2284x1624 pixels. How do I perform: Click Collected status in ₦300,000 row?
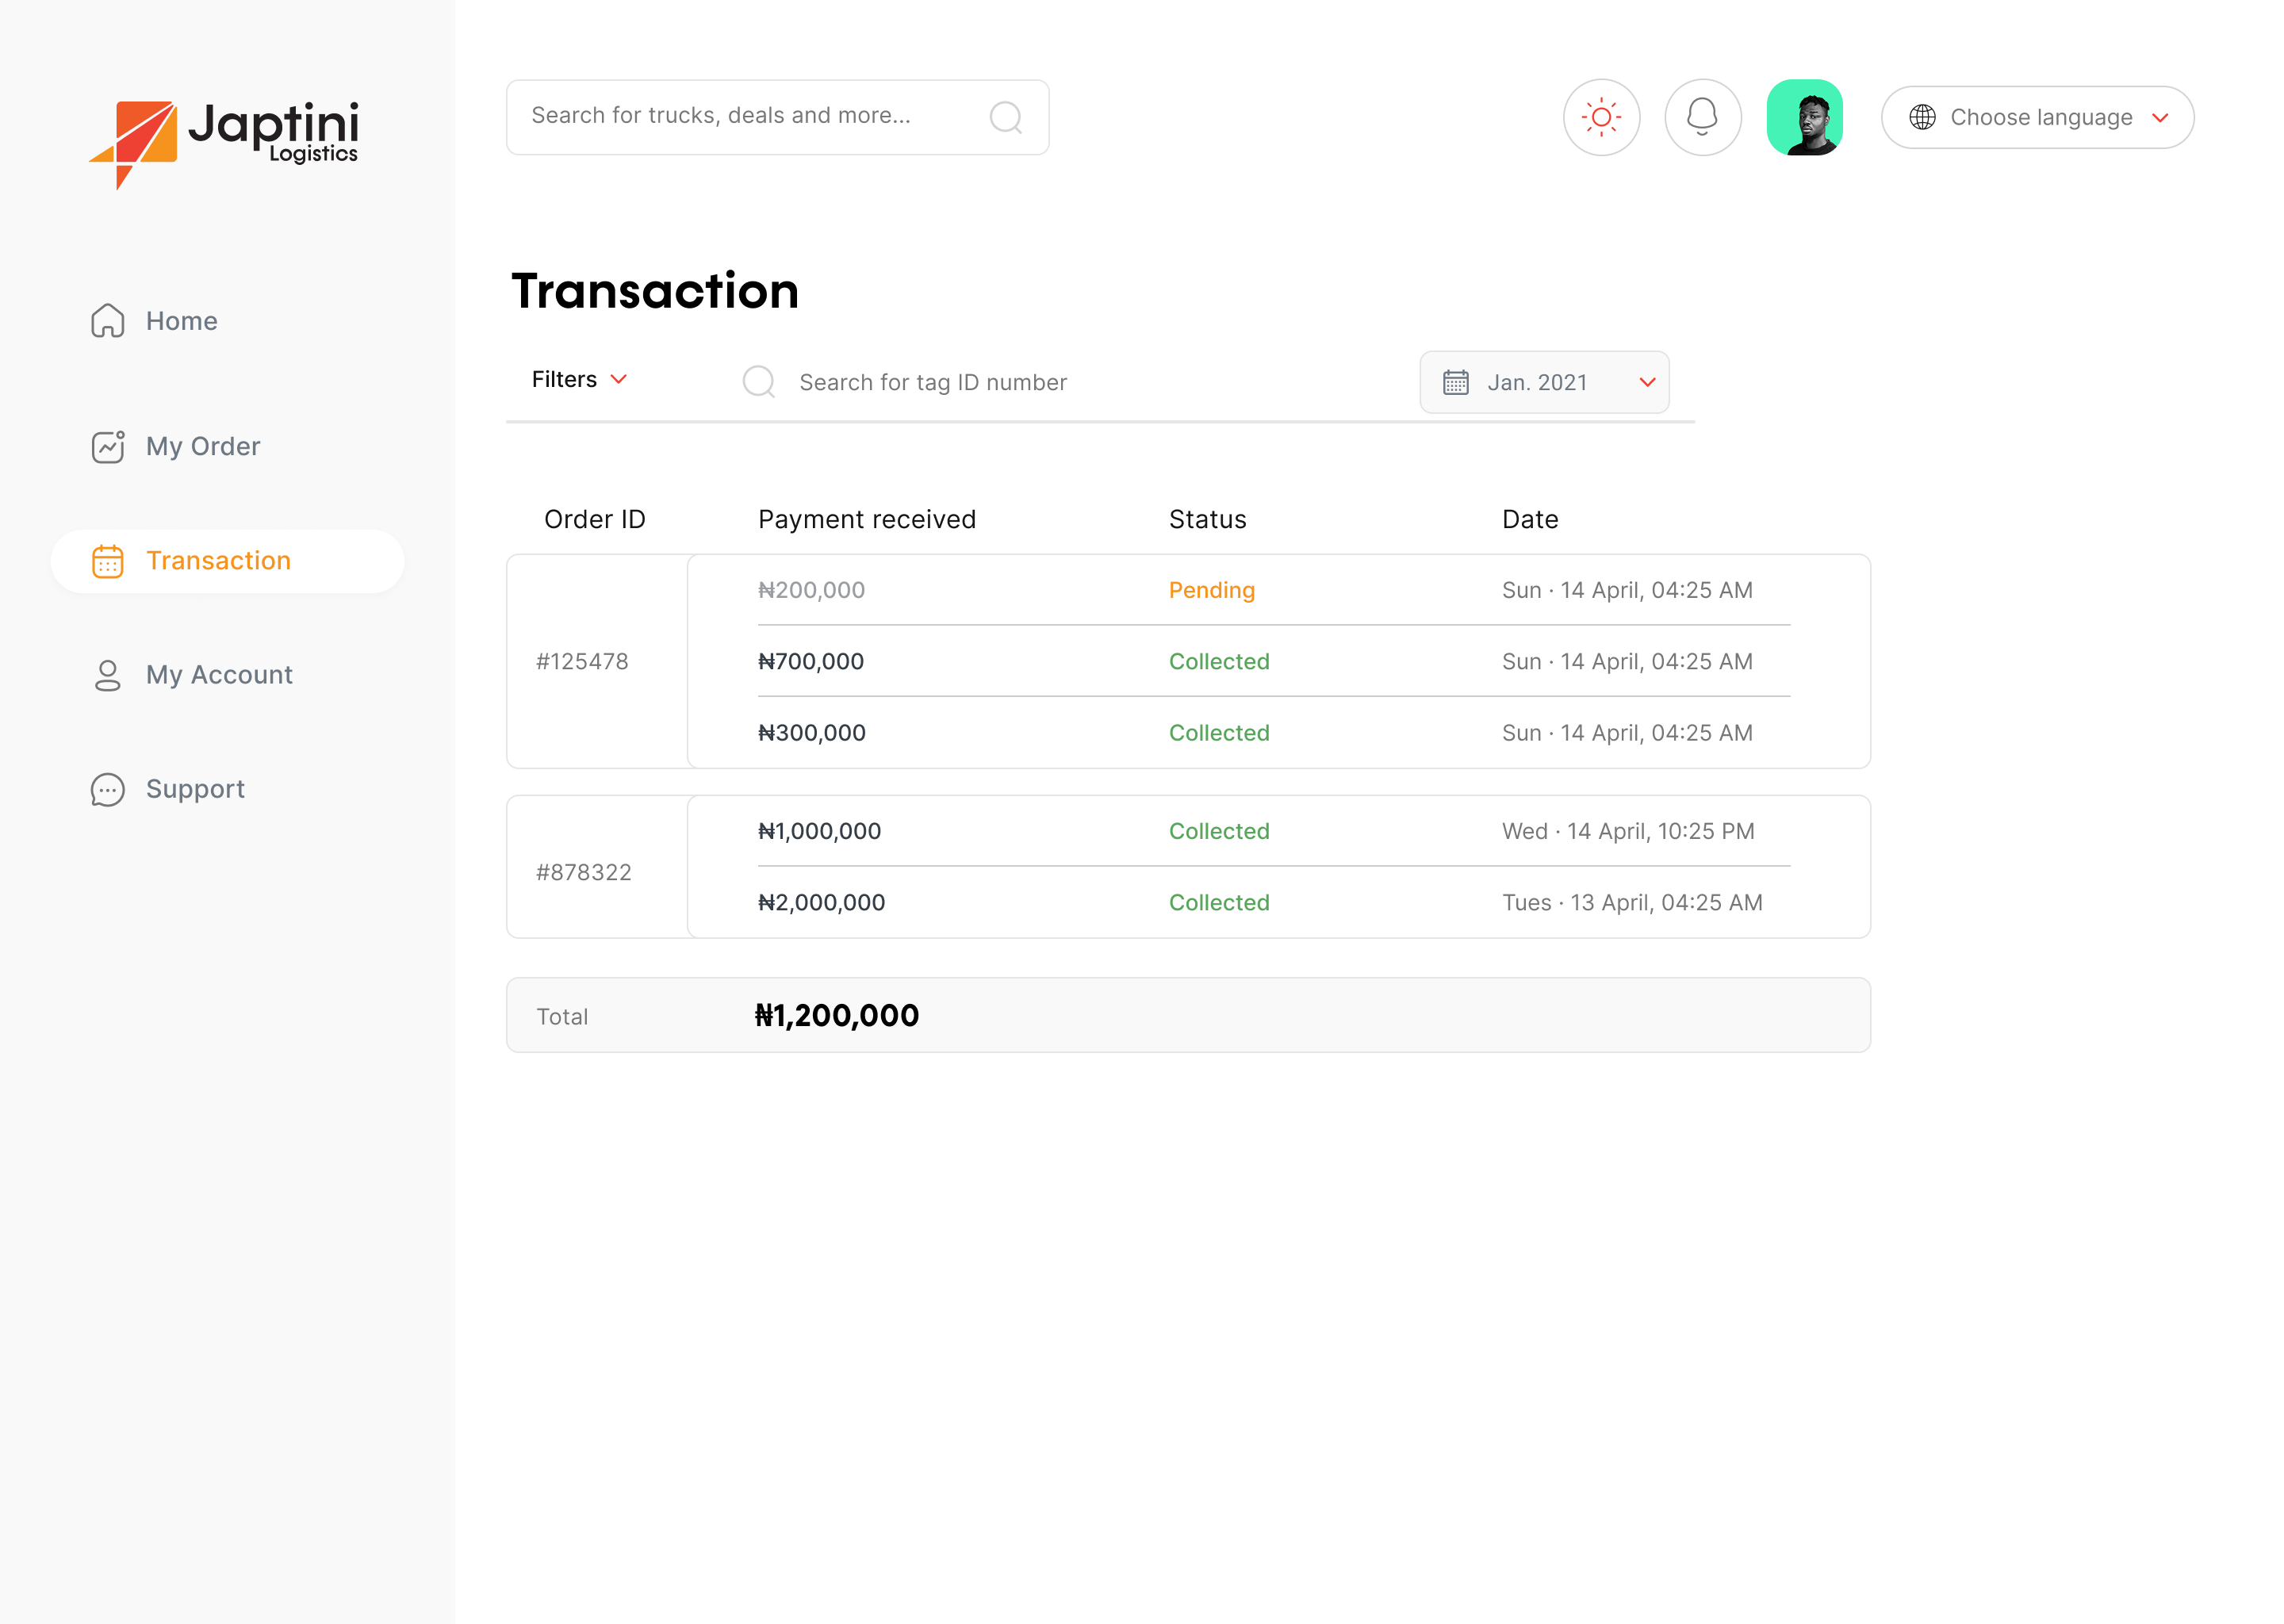1219,733
